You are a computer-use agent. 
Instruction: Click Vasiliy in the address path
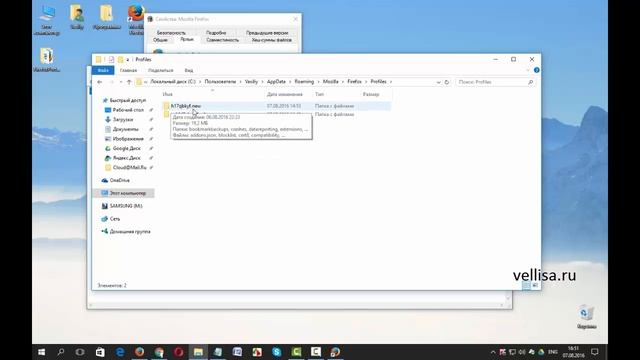[x=251, y=82]
